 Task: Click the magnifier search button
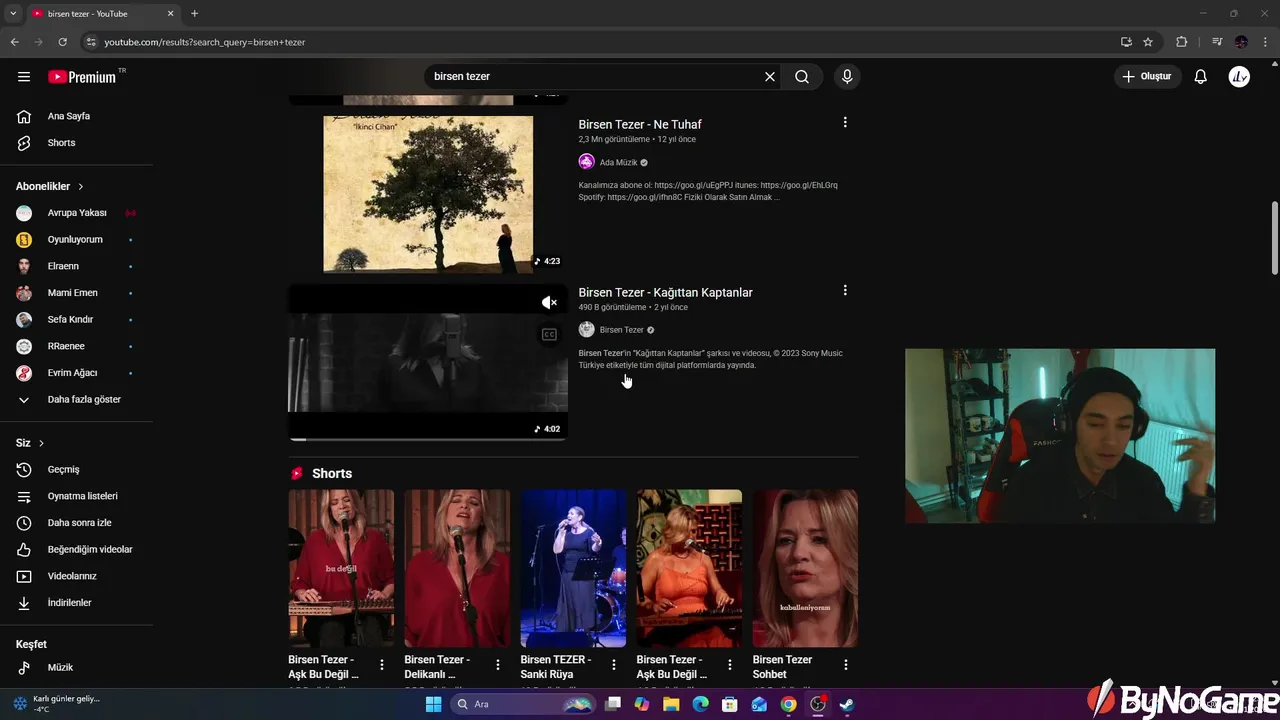coord(802,76)
